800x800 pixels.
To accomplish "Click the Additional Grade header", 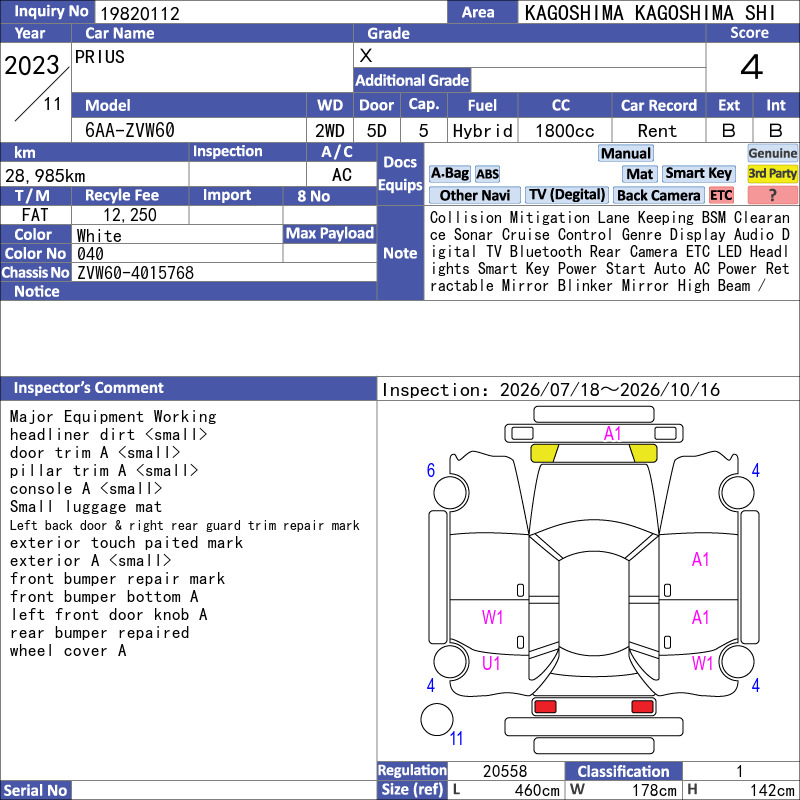I will (412, 80).
